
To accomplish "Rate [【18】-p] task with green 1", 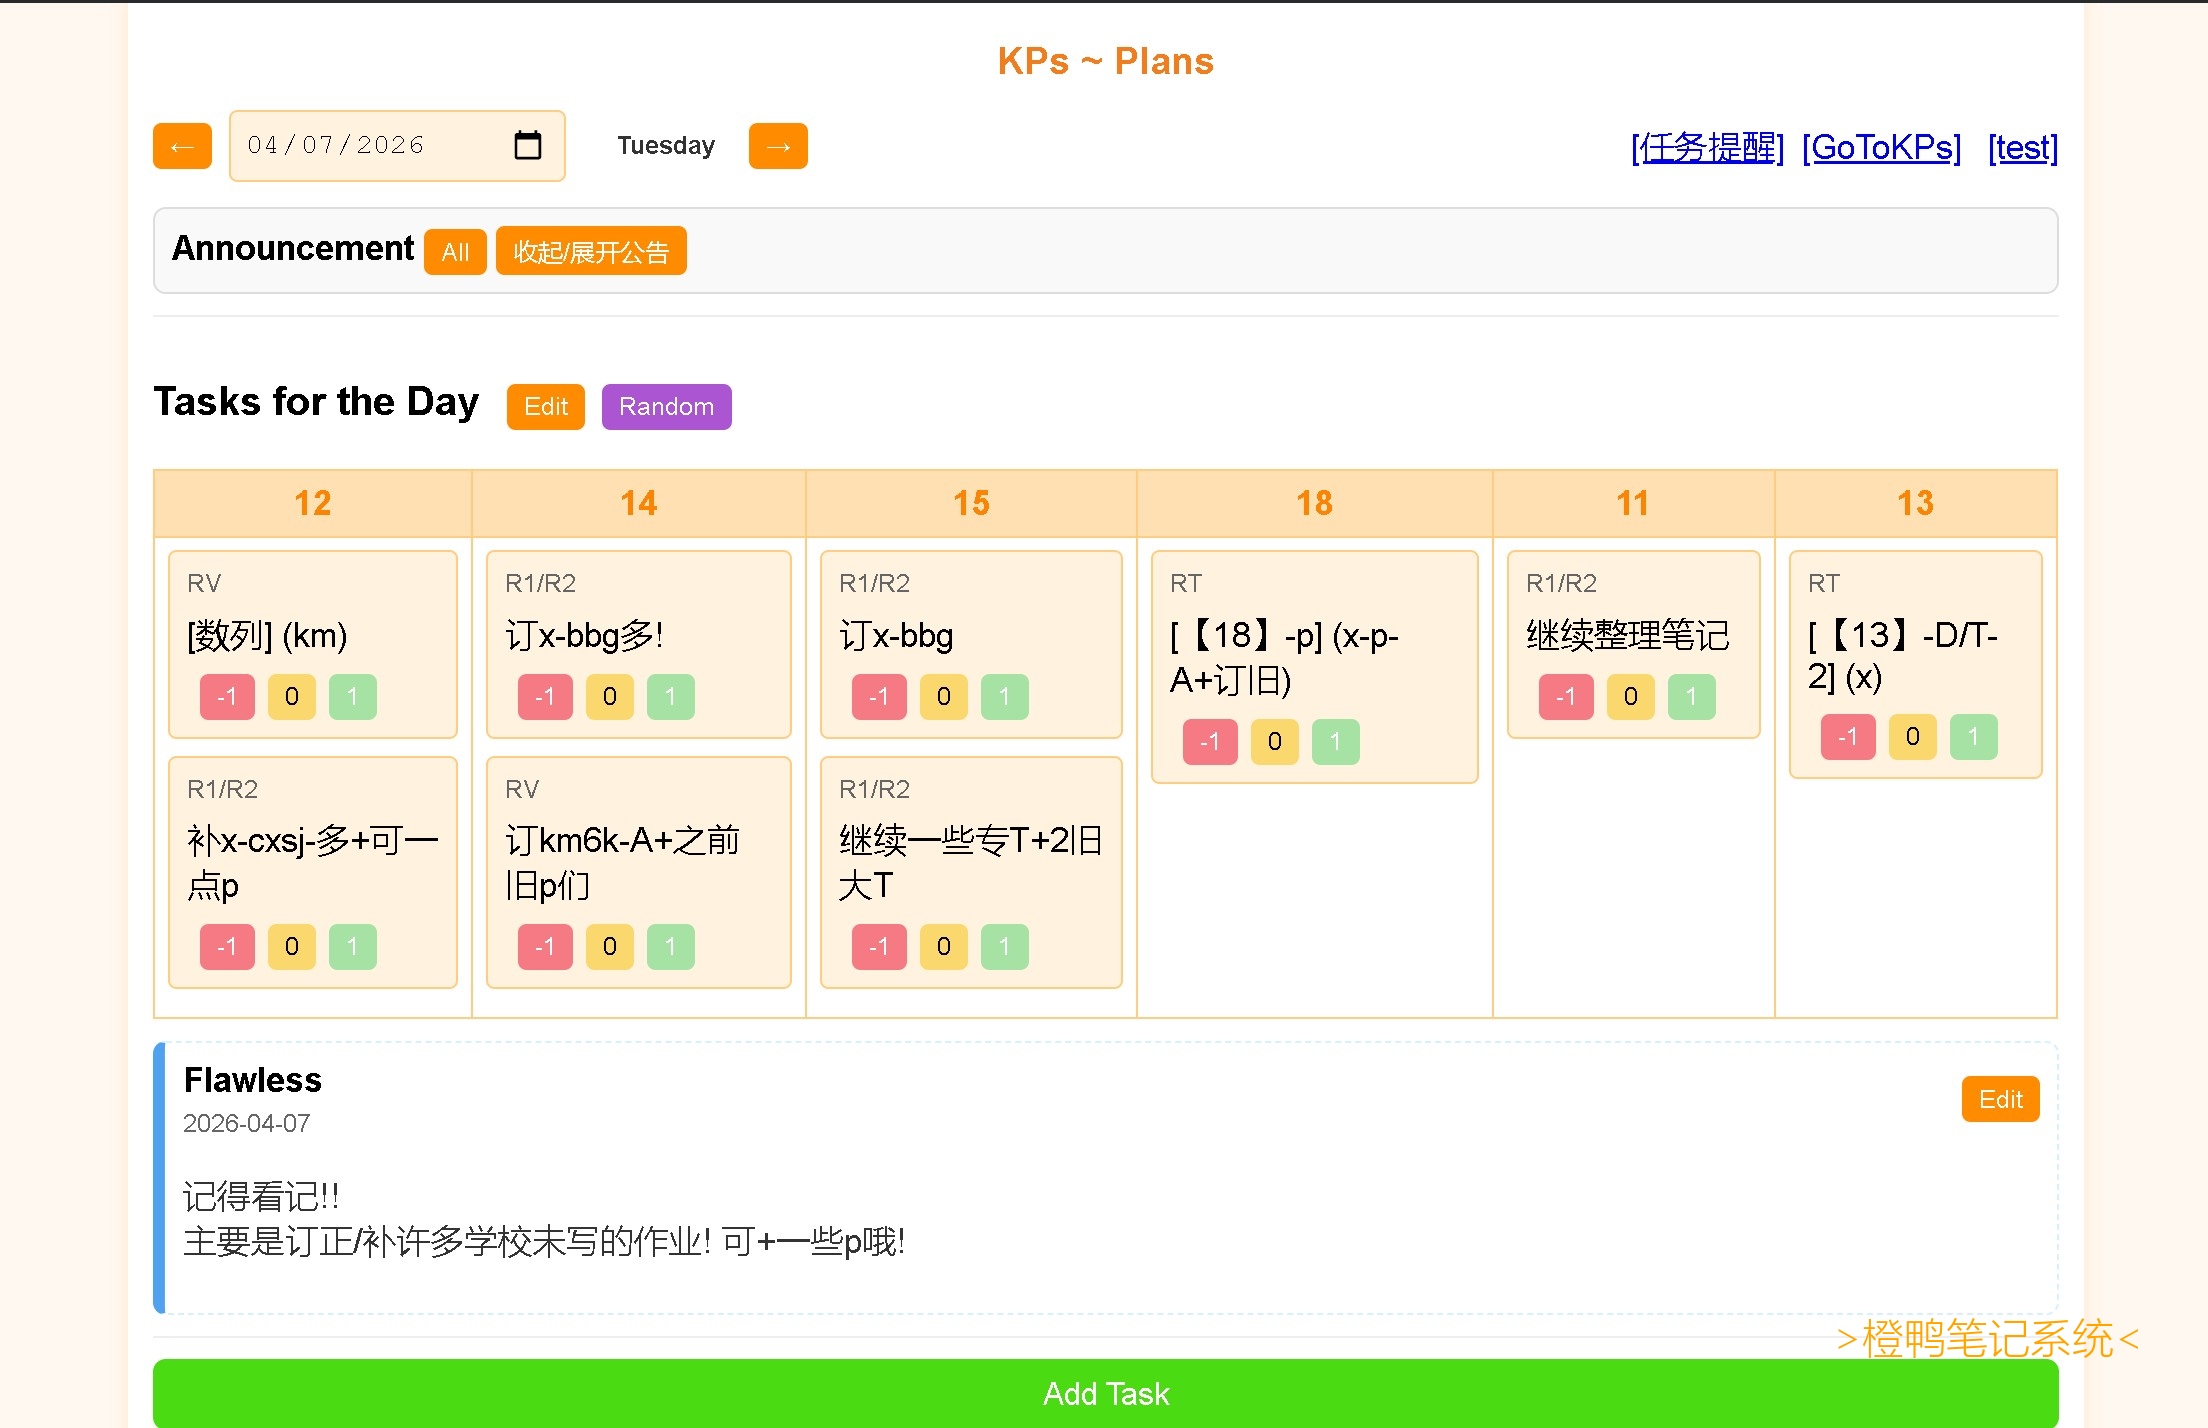I will point(1335,742).
